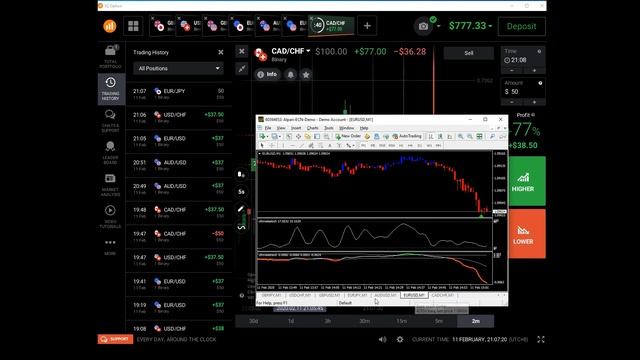Click MetaTrader zoom in magnifier

(460, 136)
